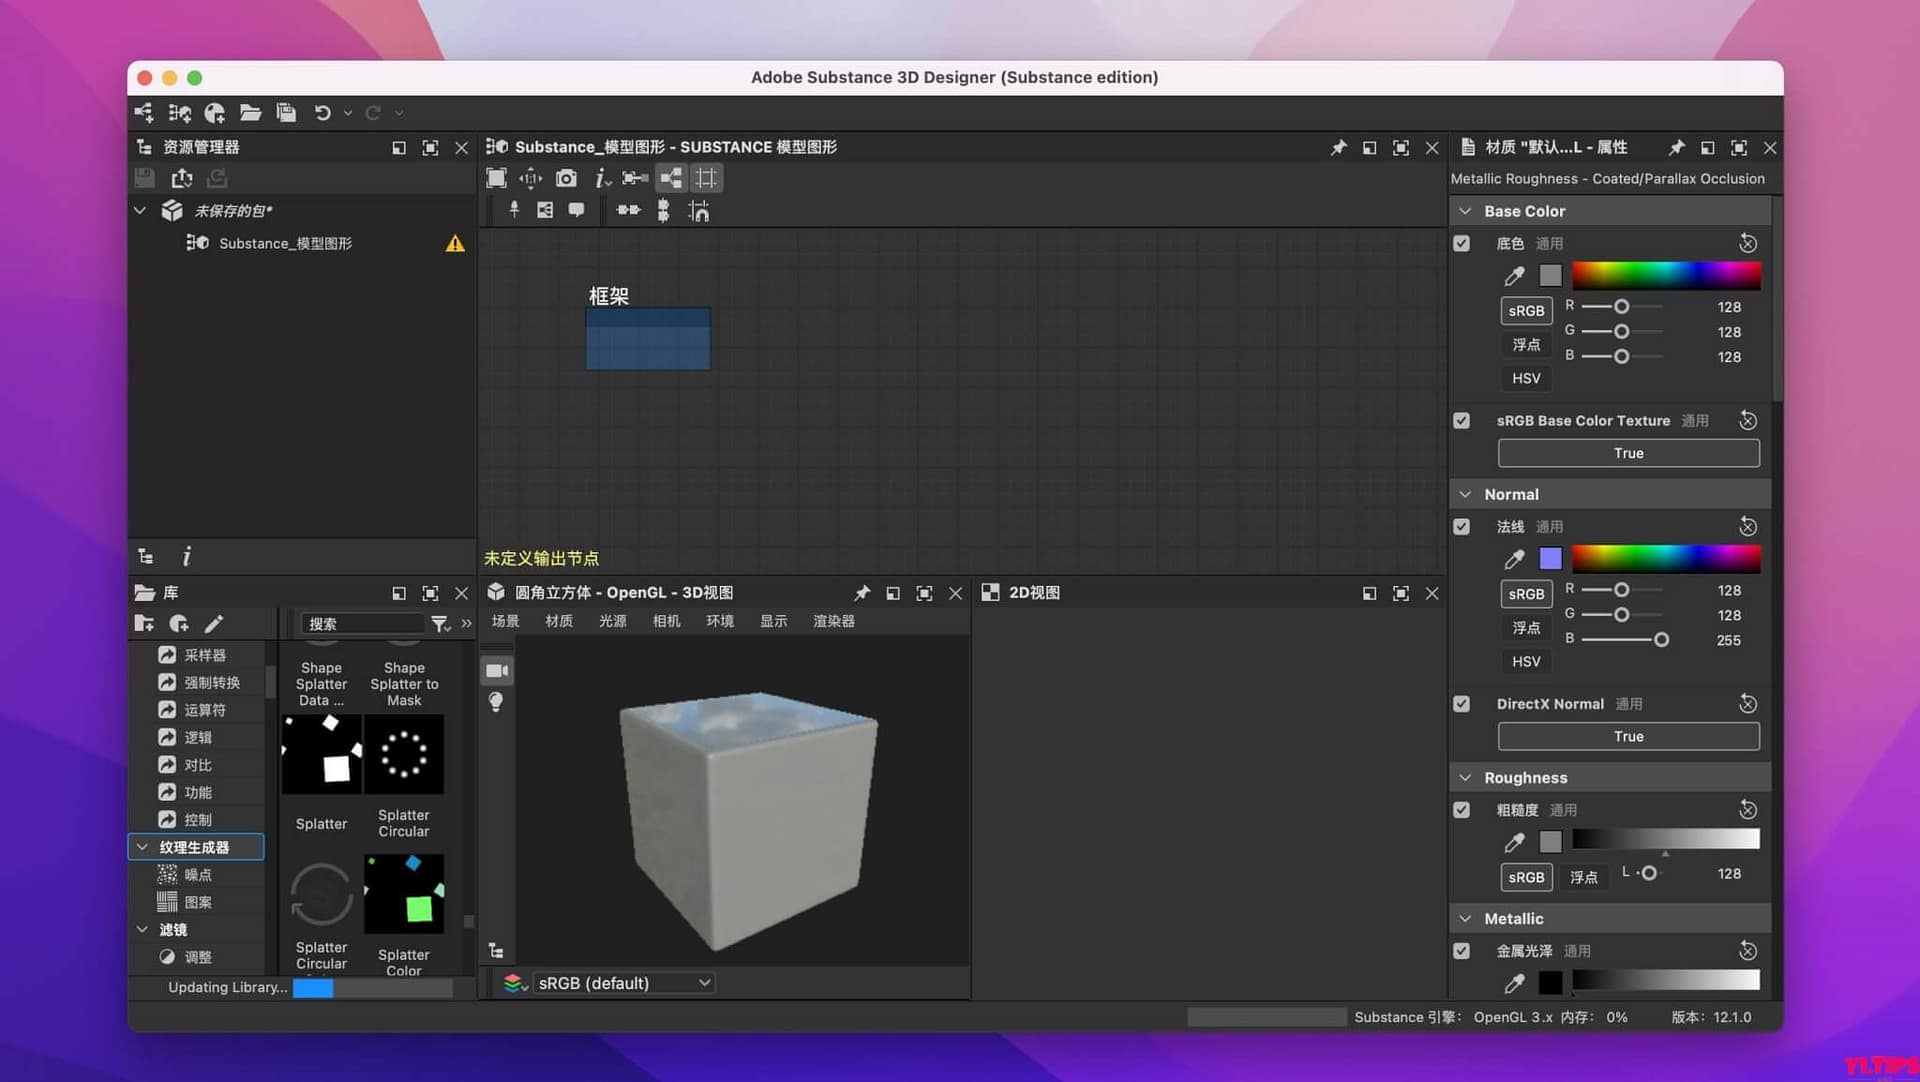Image resolution: width=1920 pixels, height=1082 pixels.
Task: Open the sRGB (default) color space dropdown
Action: click(623, 982)
